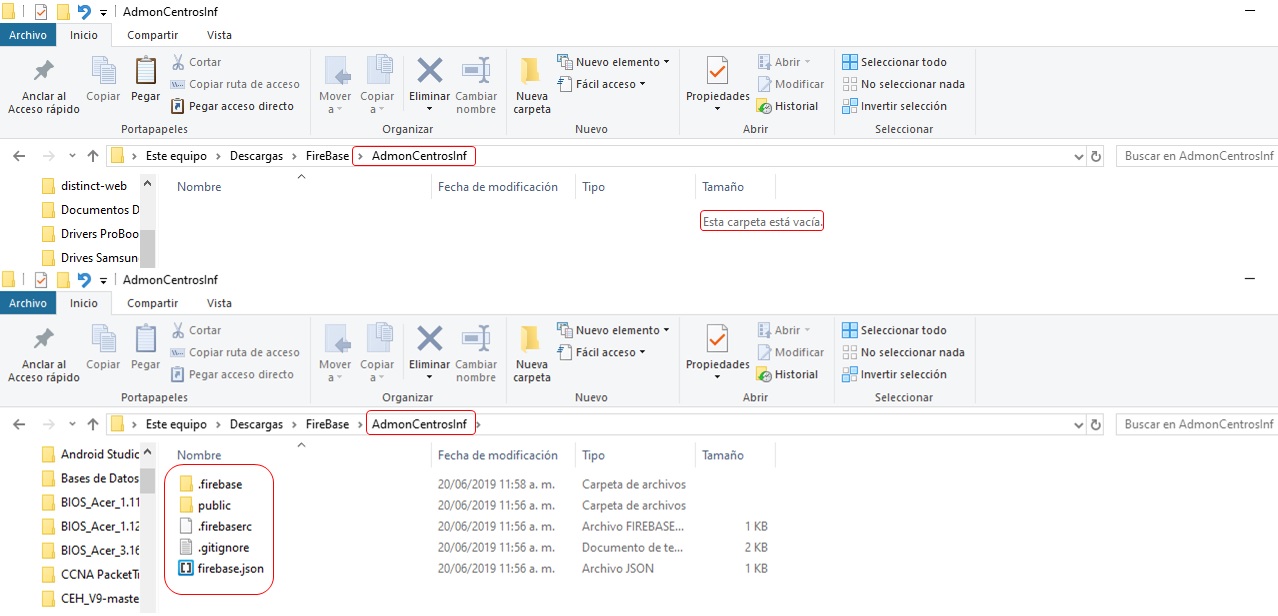This screenshot has height=616, width=1278.
Task: Open Compartir tab in the lower window
Action: pos(152,303)
